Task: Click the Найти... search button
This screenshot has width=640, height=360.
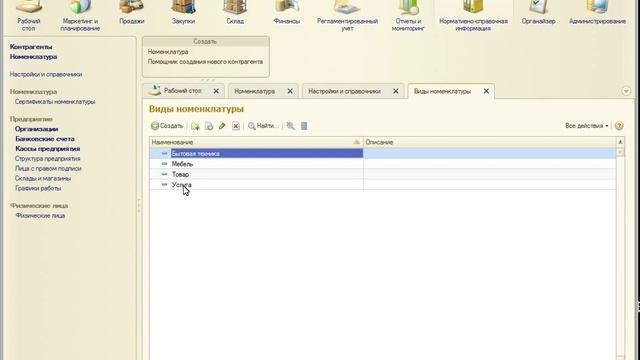Action: pos(263,126)
